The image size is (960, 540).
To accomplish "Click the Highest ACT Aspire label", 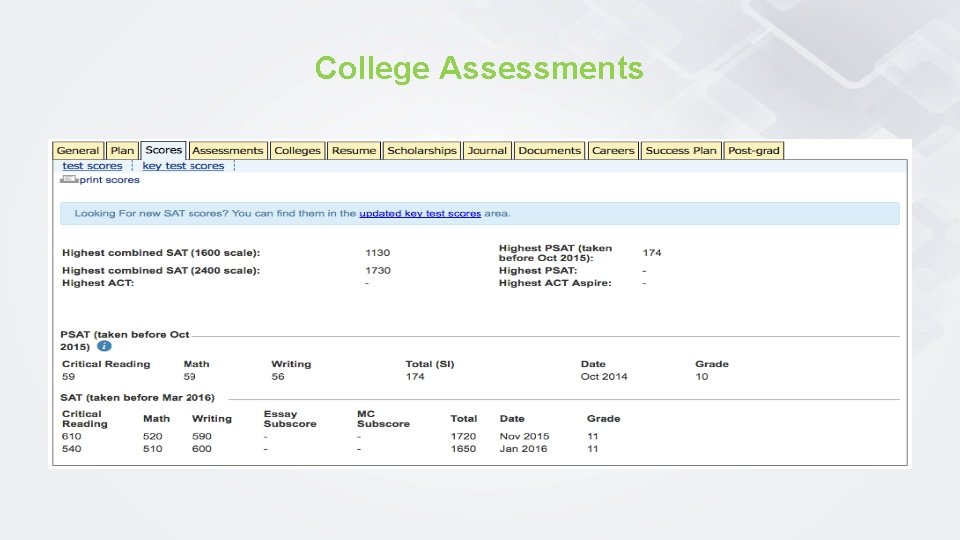I will pos(555,283).
